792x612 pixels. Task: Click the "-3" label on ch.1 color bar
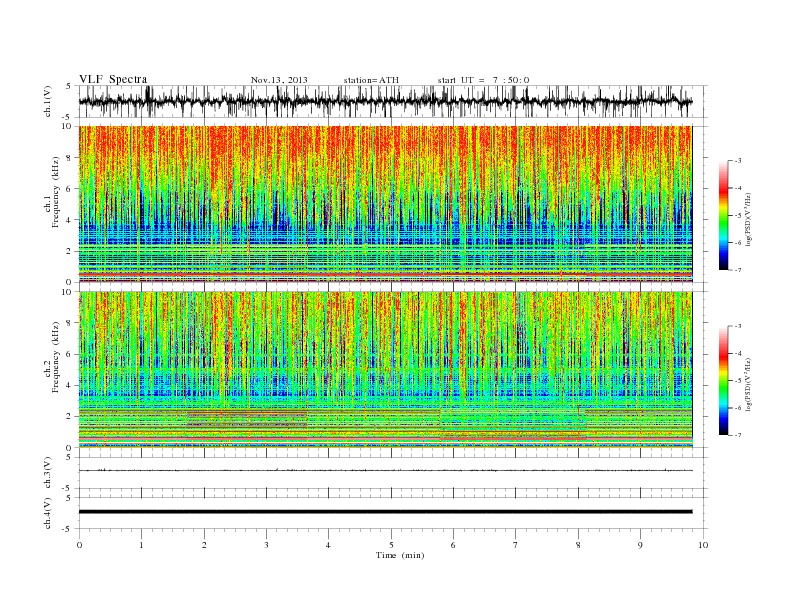738,161
